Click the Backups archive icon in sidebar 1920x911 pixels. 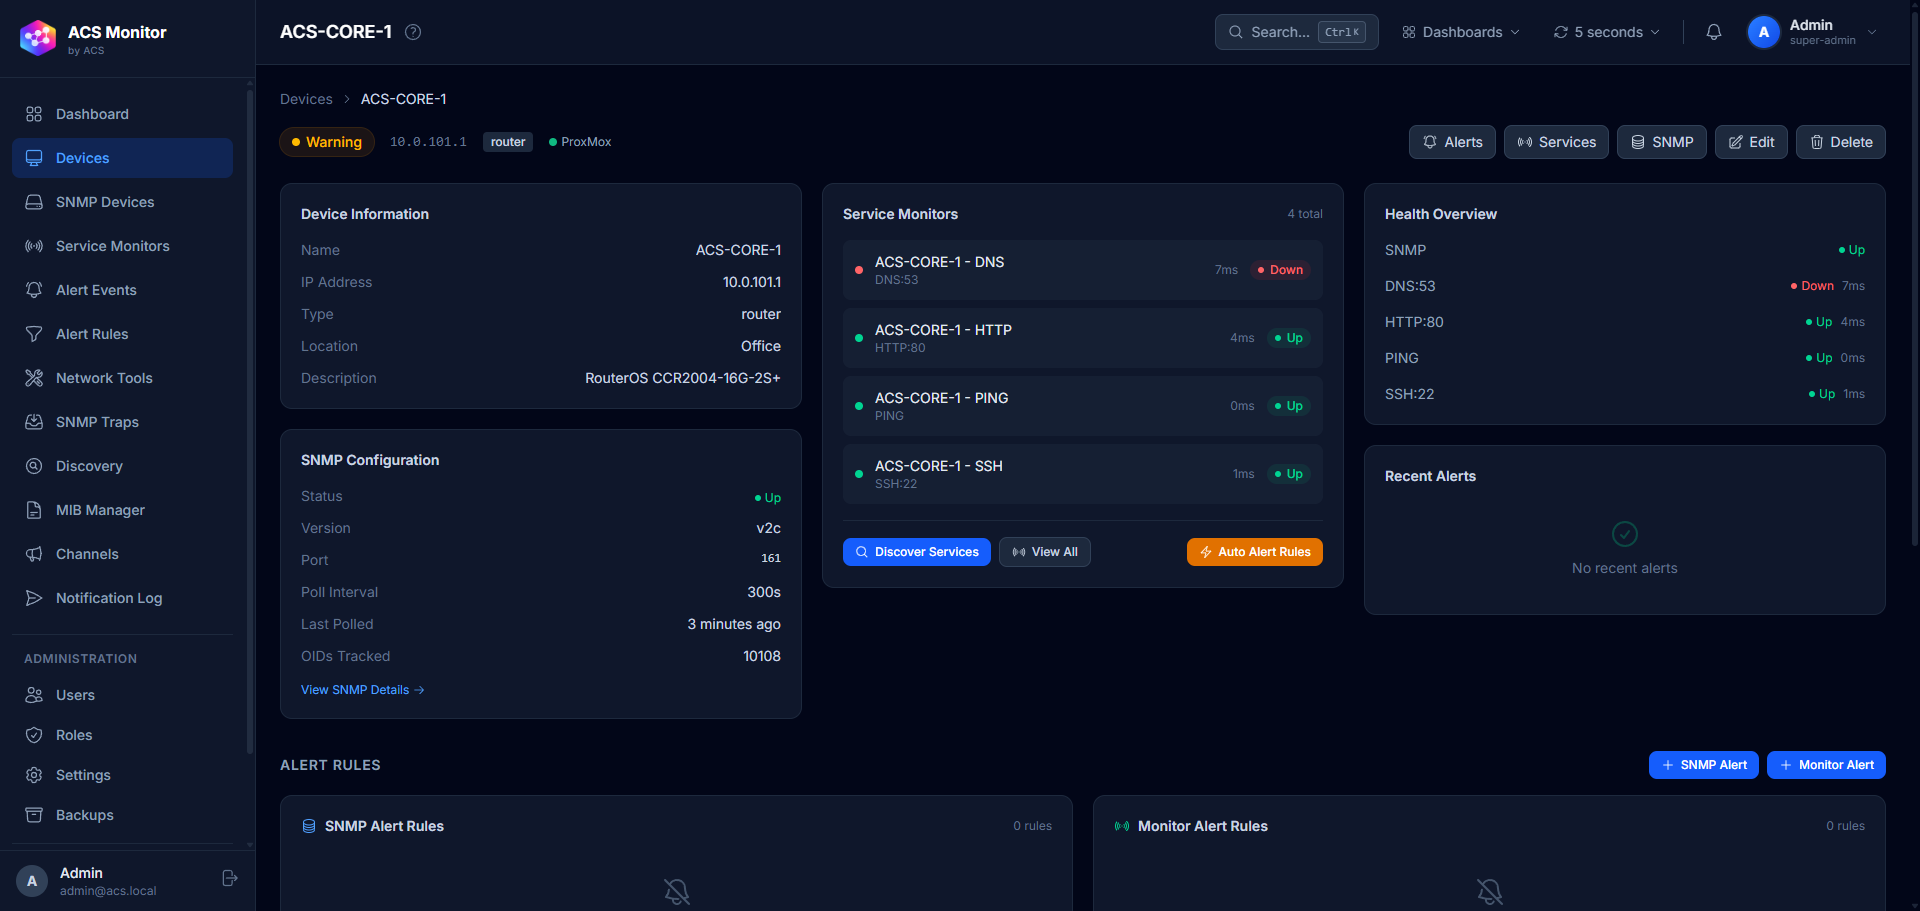point(34,815)
